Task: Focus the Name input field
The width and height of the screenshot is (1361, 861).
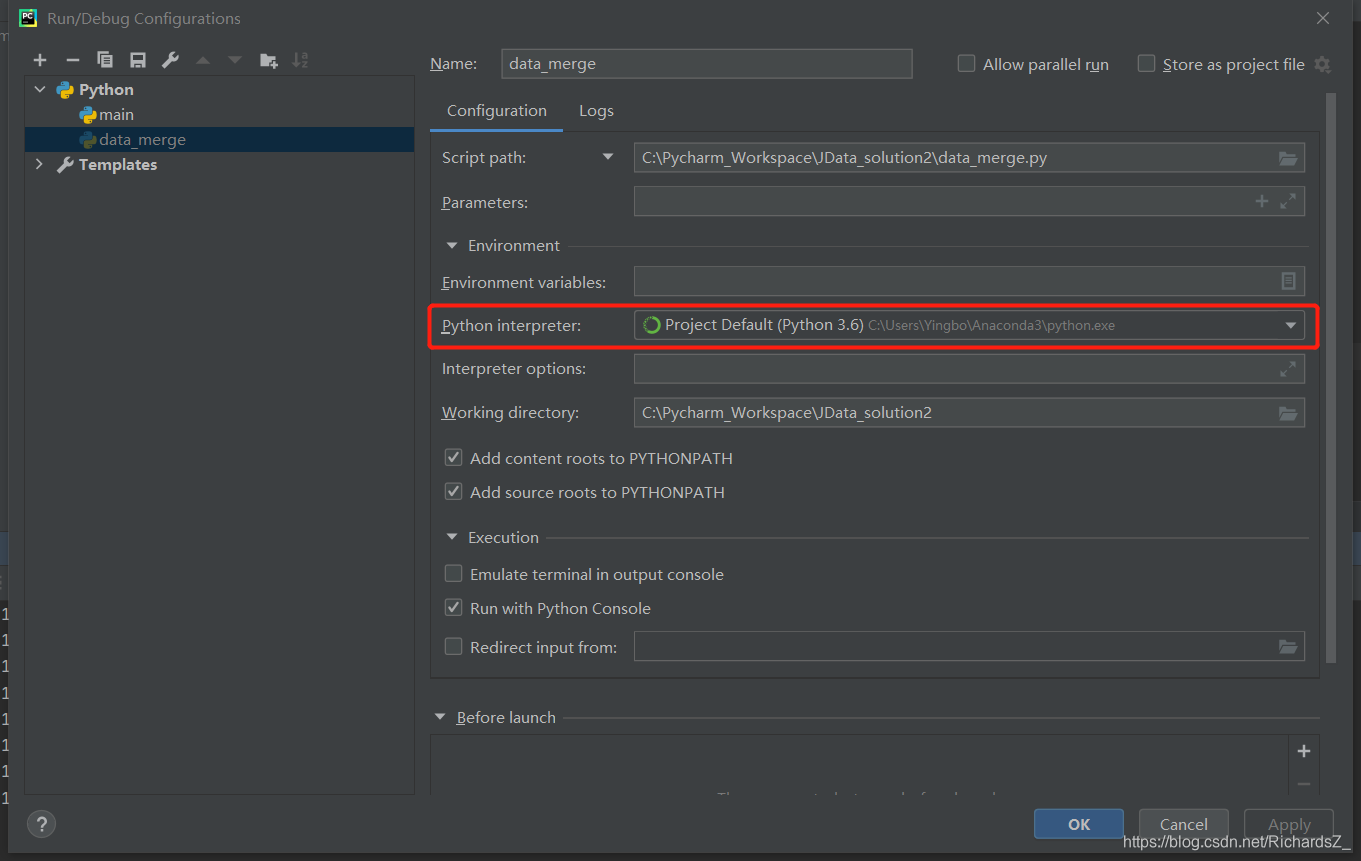Action: click(x=707, y=64)
